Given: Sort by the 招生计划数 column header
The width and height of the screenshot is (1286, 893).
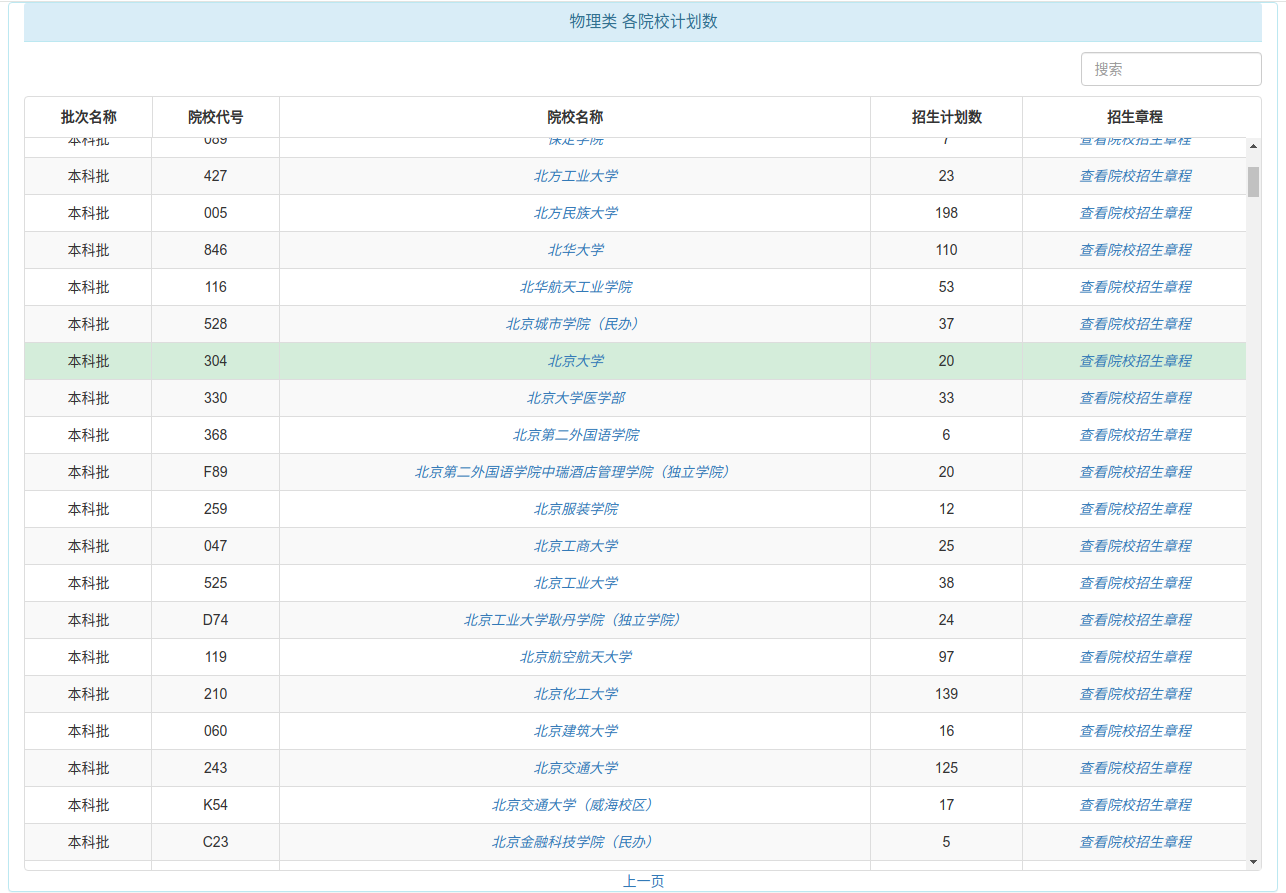Looking at the screenshot, I should (x=946, y=117).
